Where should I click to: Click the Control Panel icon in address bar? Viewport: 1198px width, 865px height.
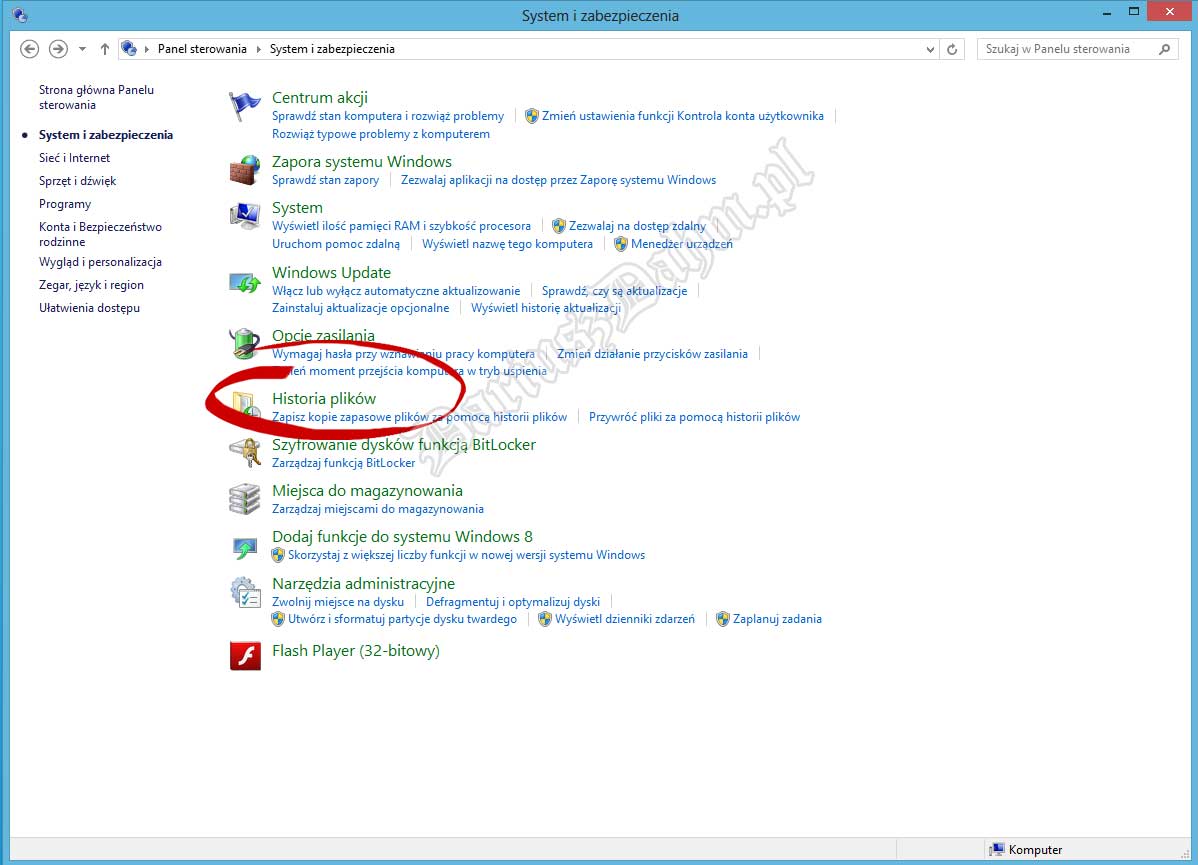[129, 48]
